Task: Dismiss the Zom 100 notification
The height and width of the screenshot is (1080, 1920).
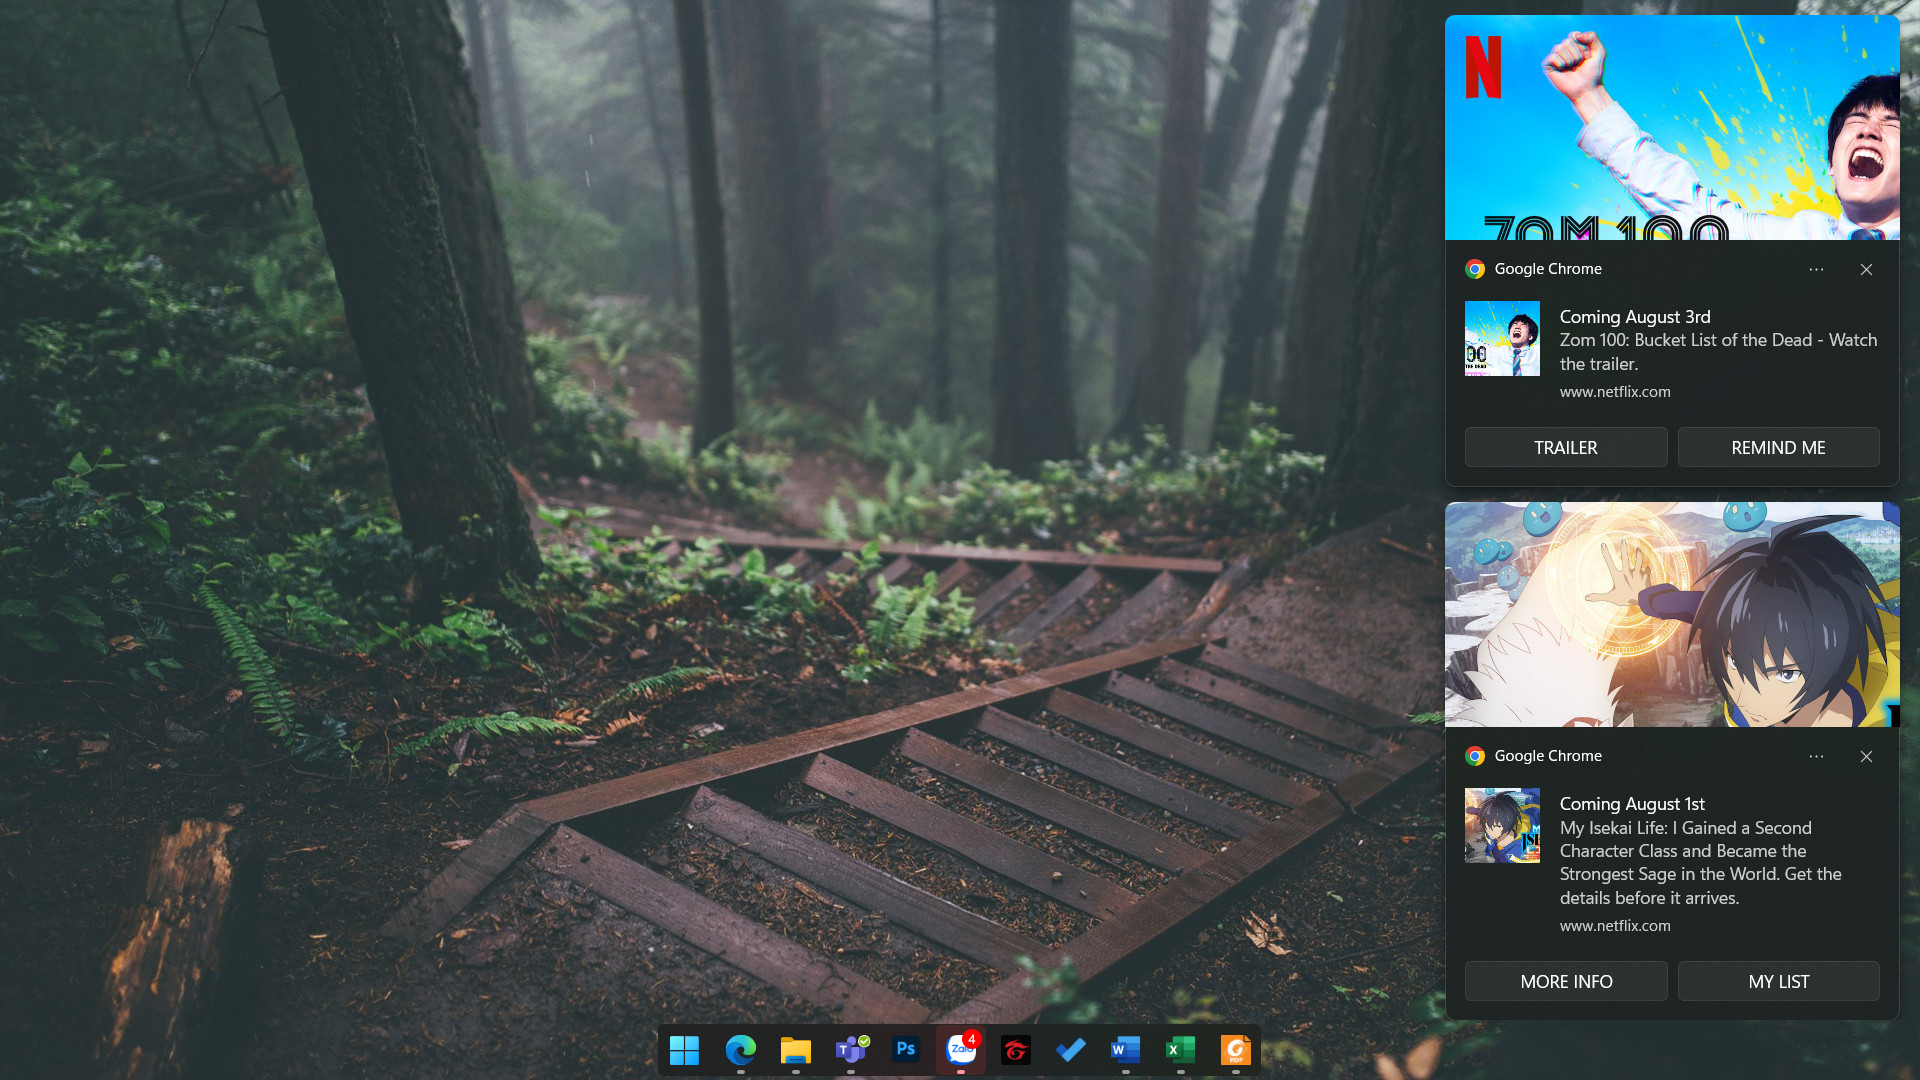Action: (x=1866, y=270)
